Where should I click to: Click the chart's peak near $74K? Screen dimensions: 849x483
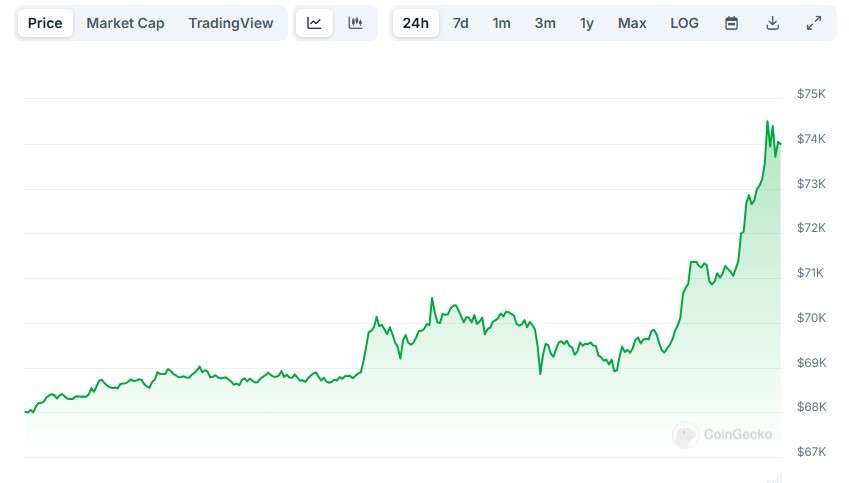(x=767, y=122)
